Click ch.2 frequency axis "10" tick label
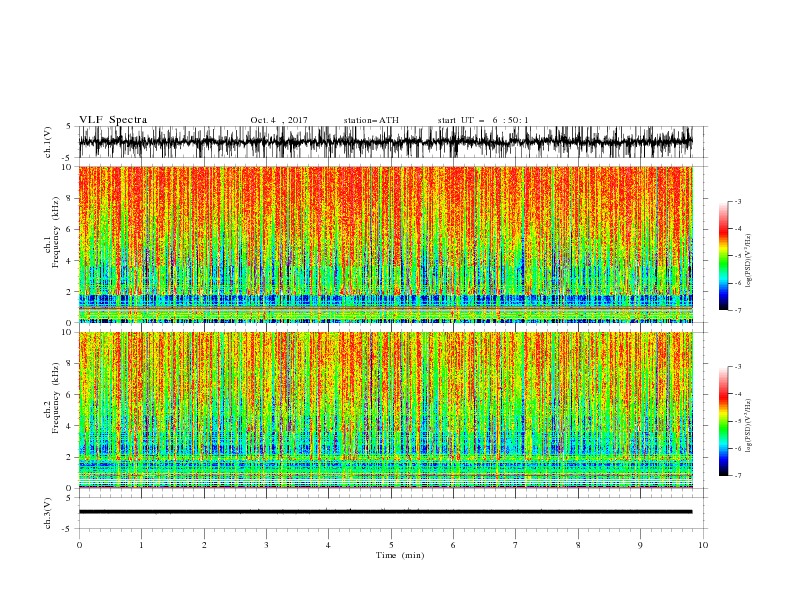Viewport: 792px width, 612px height. coord(68,332)
